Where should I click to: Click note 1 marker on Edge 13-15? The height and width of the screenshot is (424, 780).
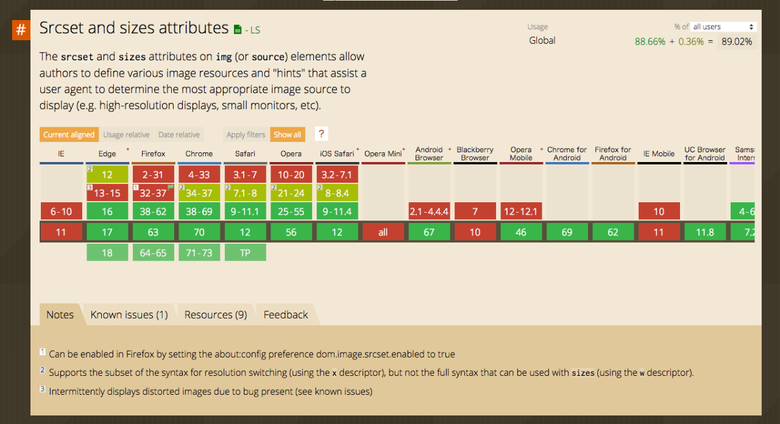[89, 187]
